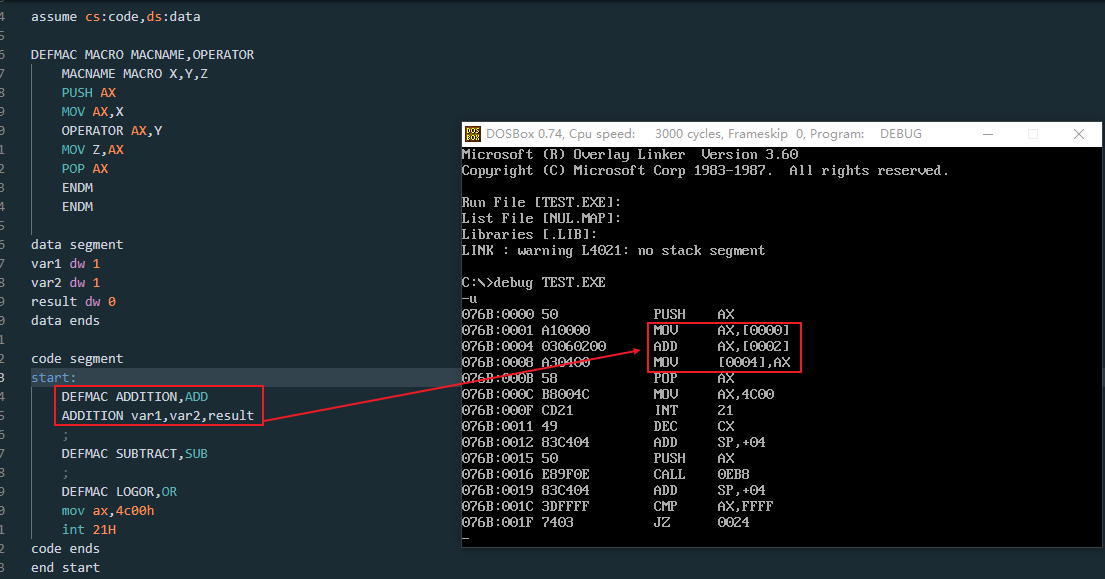Click the 'MOV AX,4C00' disassembly row

pos(618,394)
